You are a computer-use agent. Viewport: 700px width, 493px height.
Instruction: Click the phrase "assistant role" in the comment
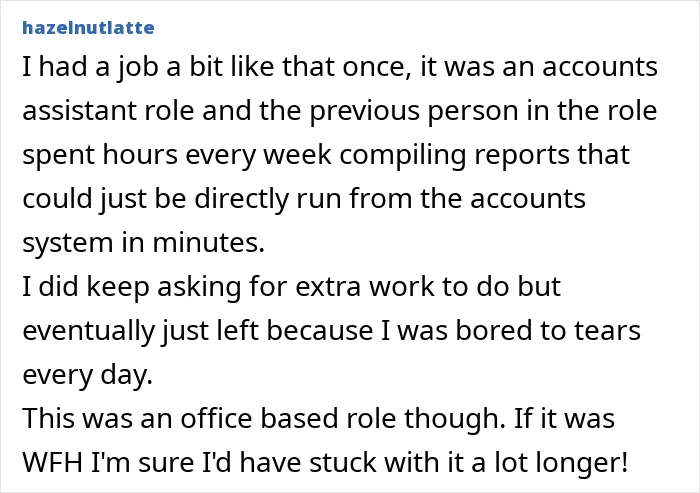pos(108,111)
